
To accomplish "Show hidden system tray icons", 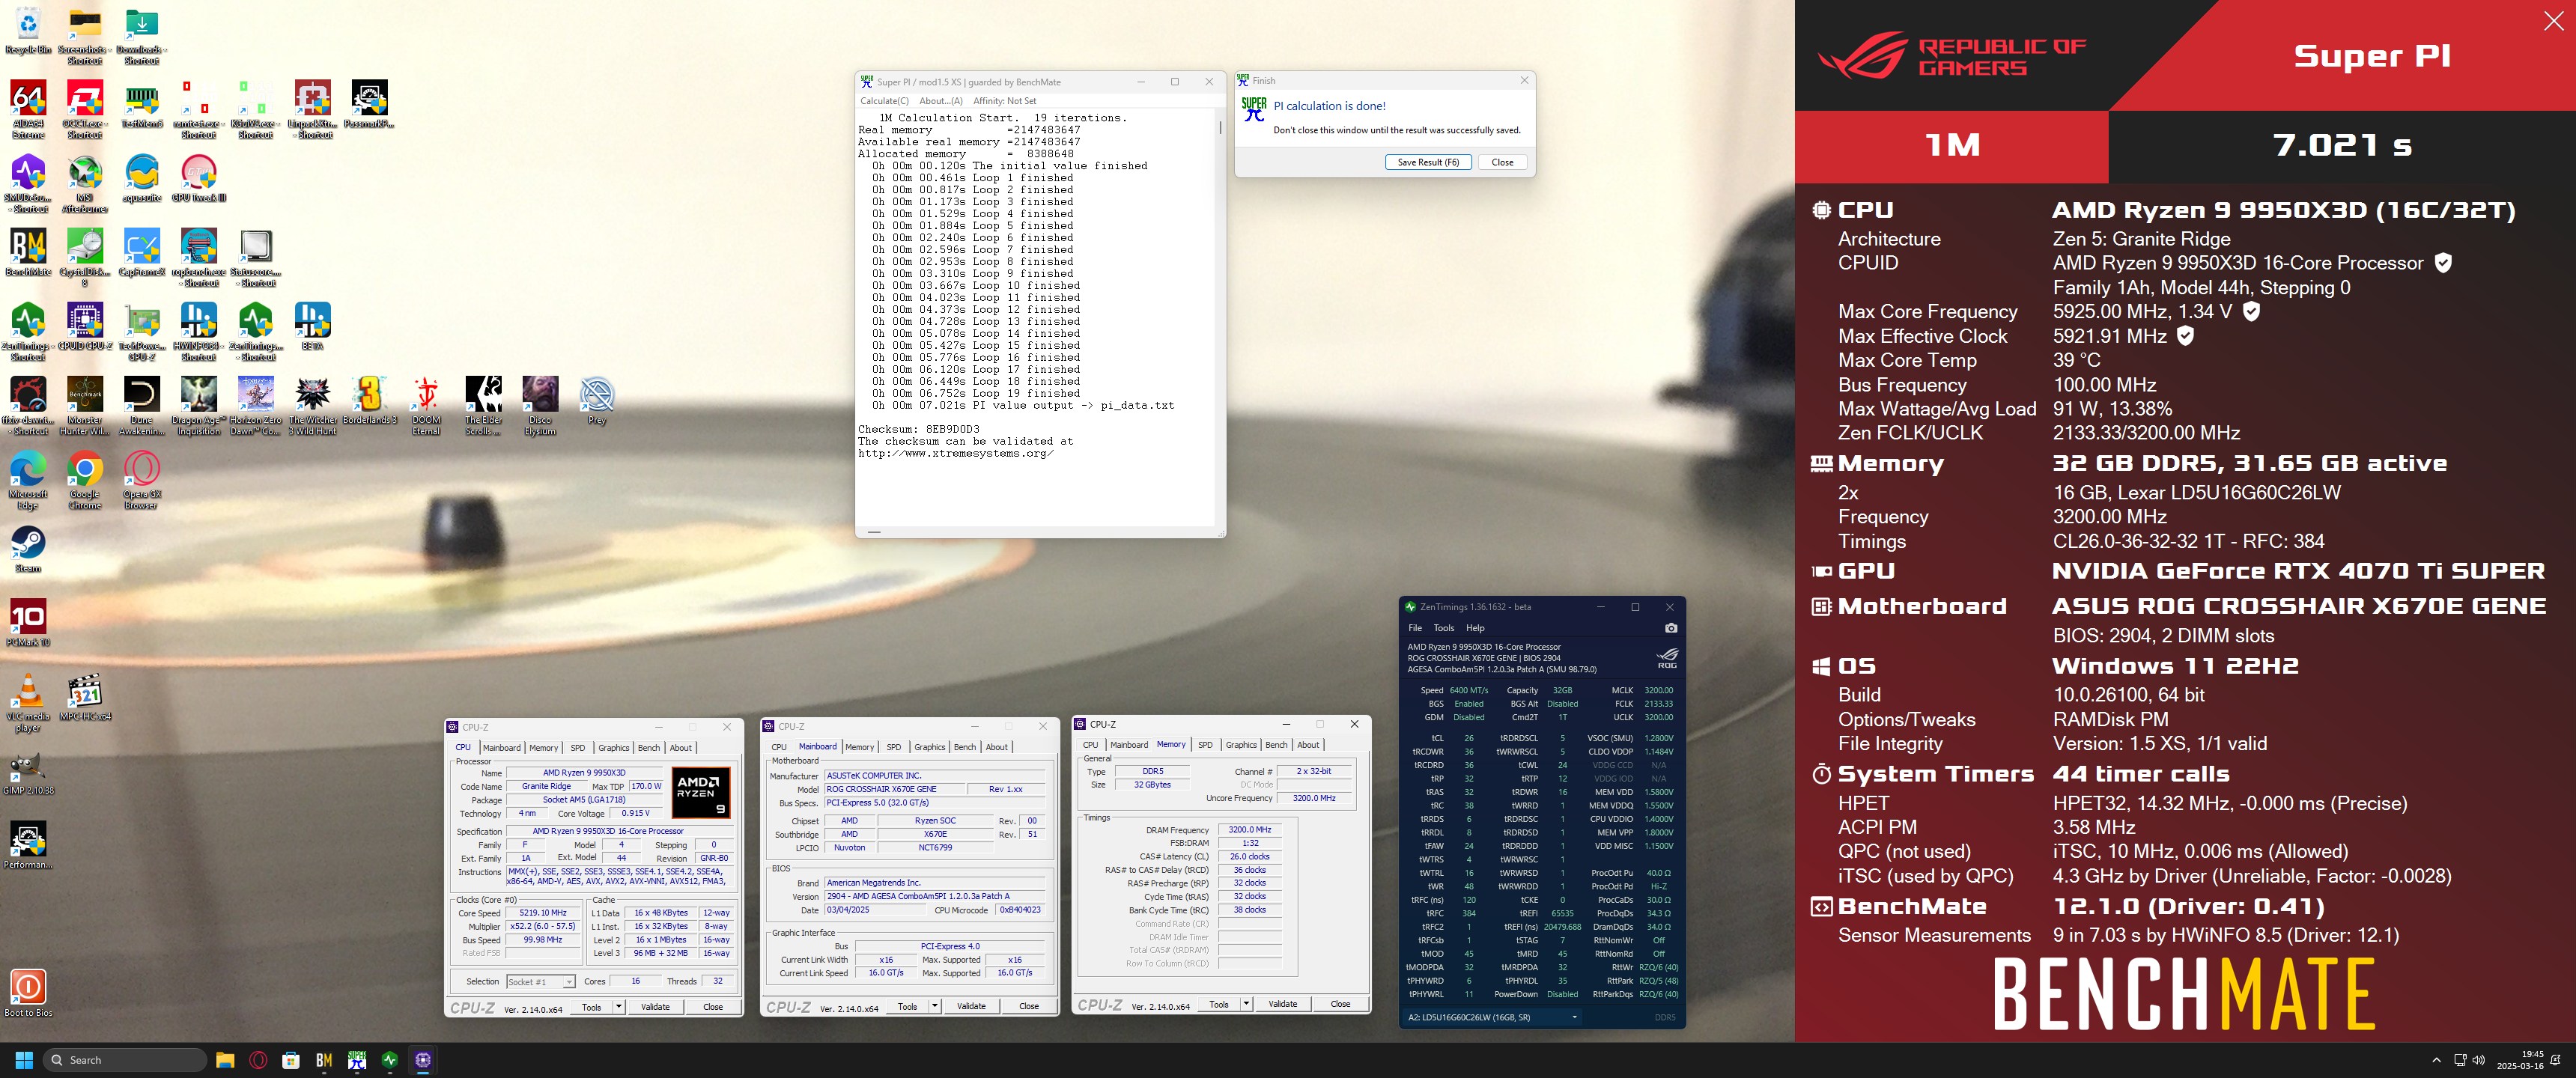I will coord(2436,1060).
